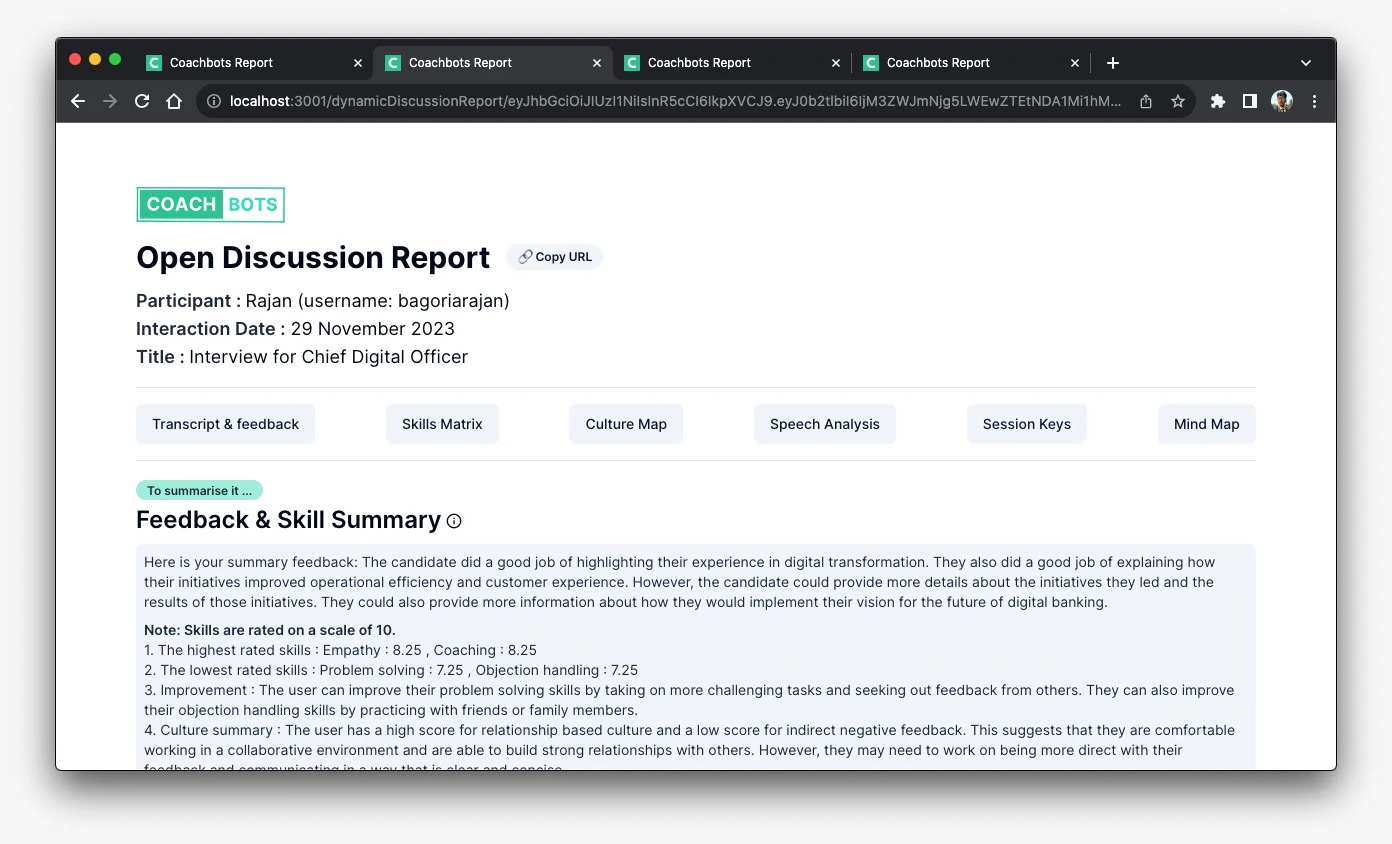
Task: Open the browser side panel icon
Action: click(x=1249, y=101)
